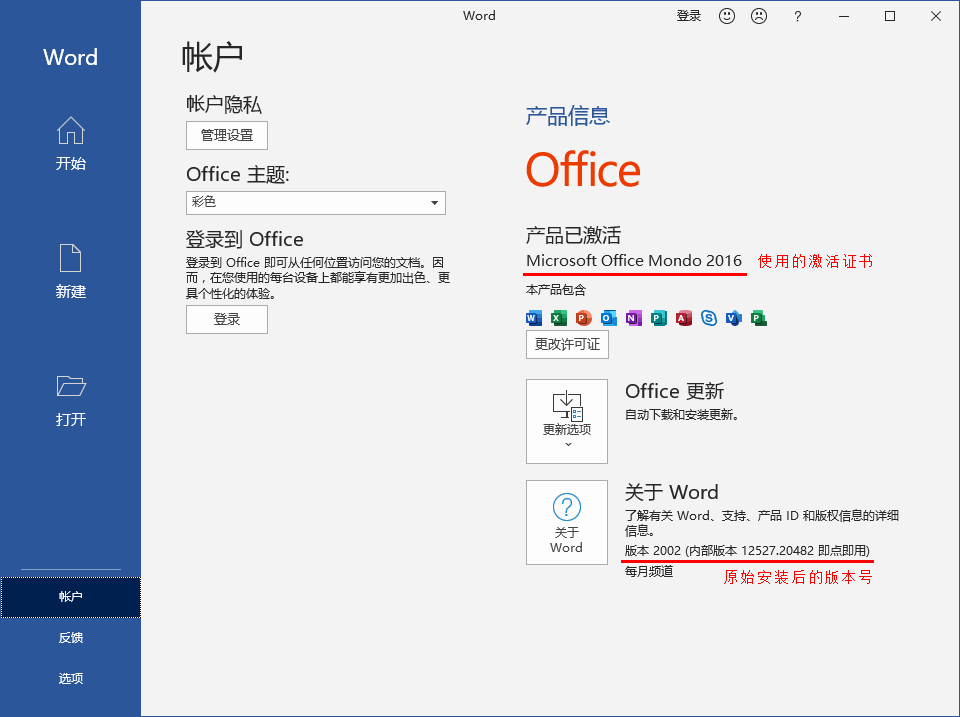Click the Microsoft Office Mondo 2016 text

pos(634,261)
